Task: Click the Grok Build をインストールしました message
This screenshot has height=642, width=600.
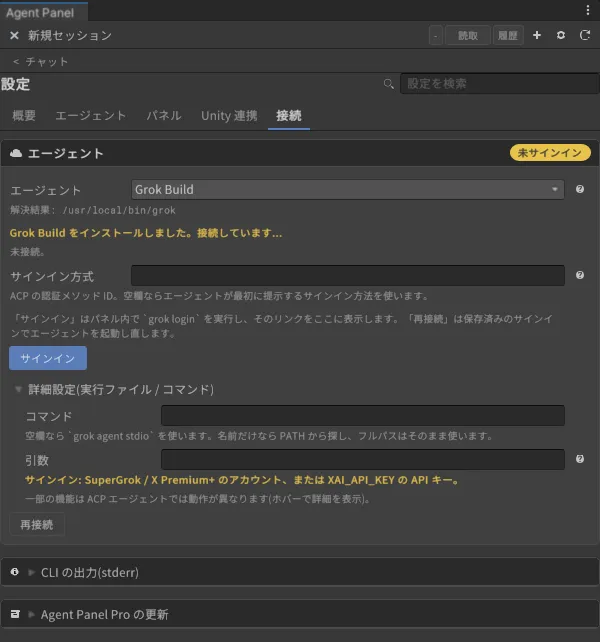Action: tap(146, 233)
